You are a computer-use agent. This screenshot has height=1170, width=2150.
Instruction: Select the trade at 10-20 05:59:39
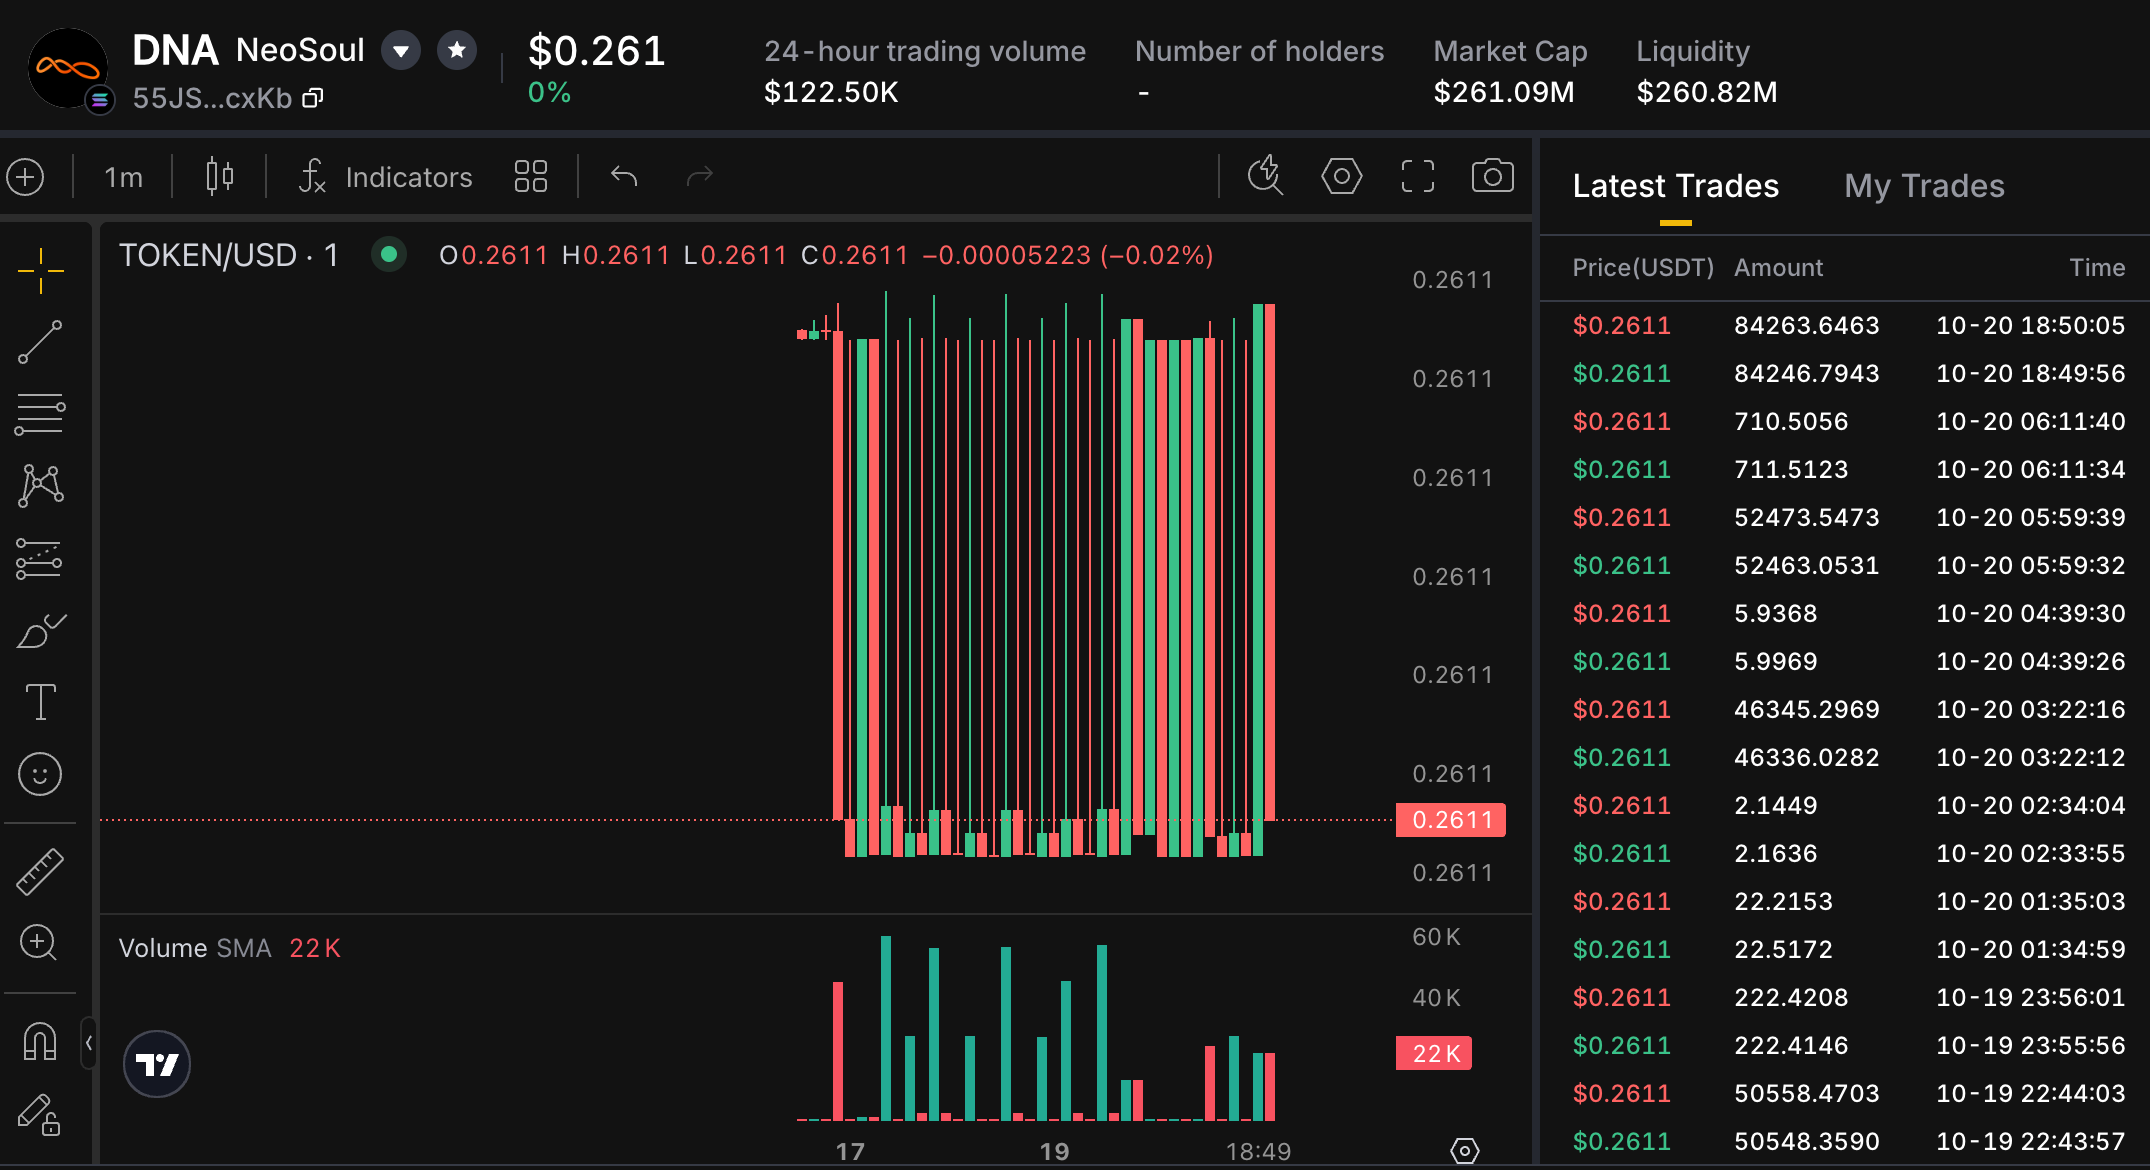[1847, 517]
